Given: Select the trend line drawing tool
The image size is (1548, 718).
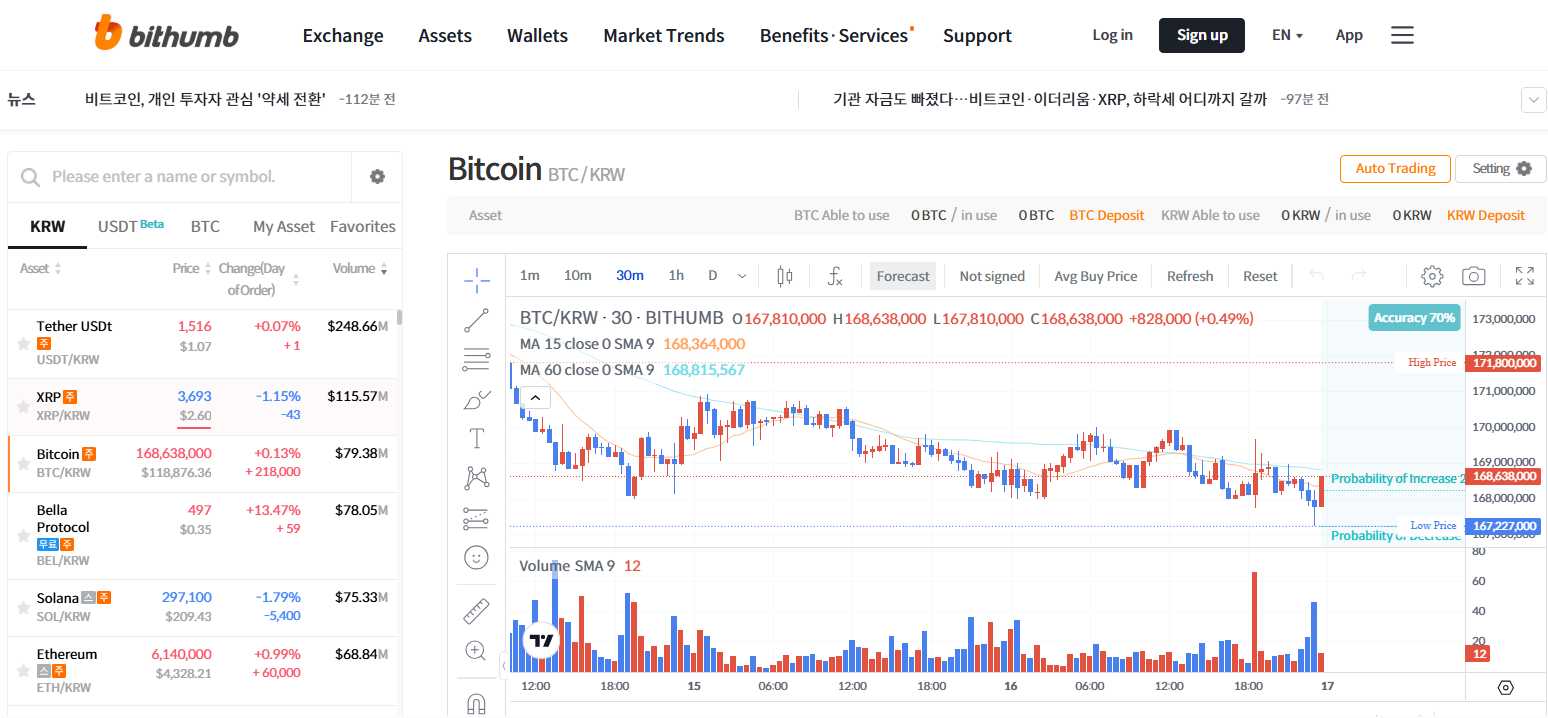Looking at the screenshot, I should click(477, 321).
